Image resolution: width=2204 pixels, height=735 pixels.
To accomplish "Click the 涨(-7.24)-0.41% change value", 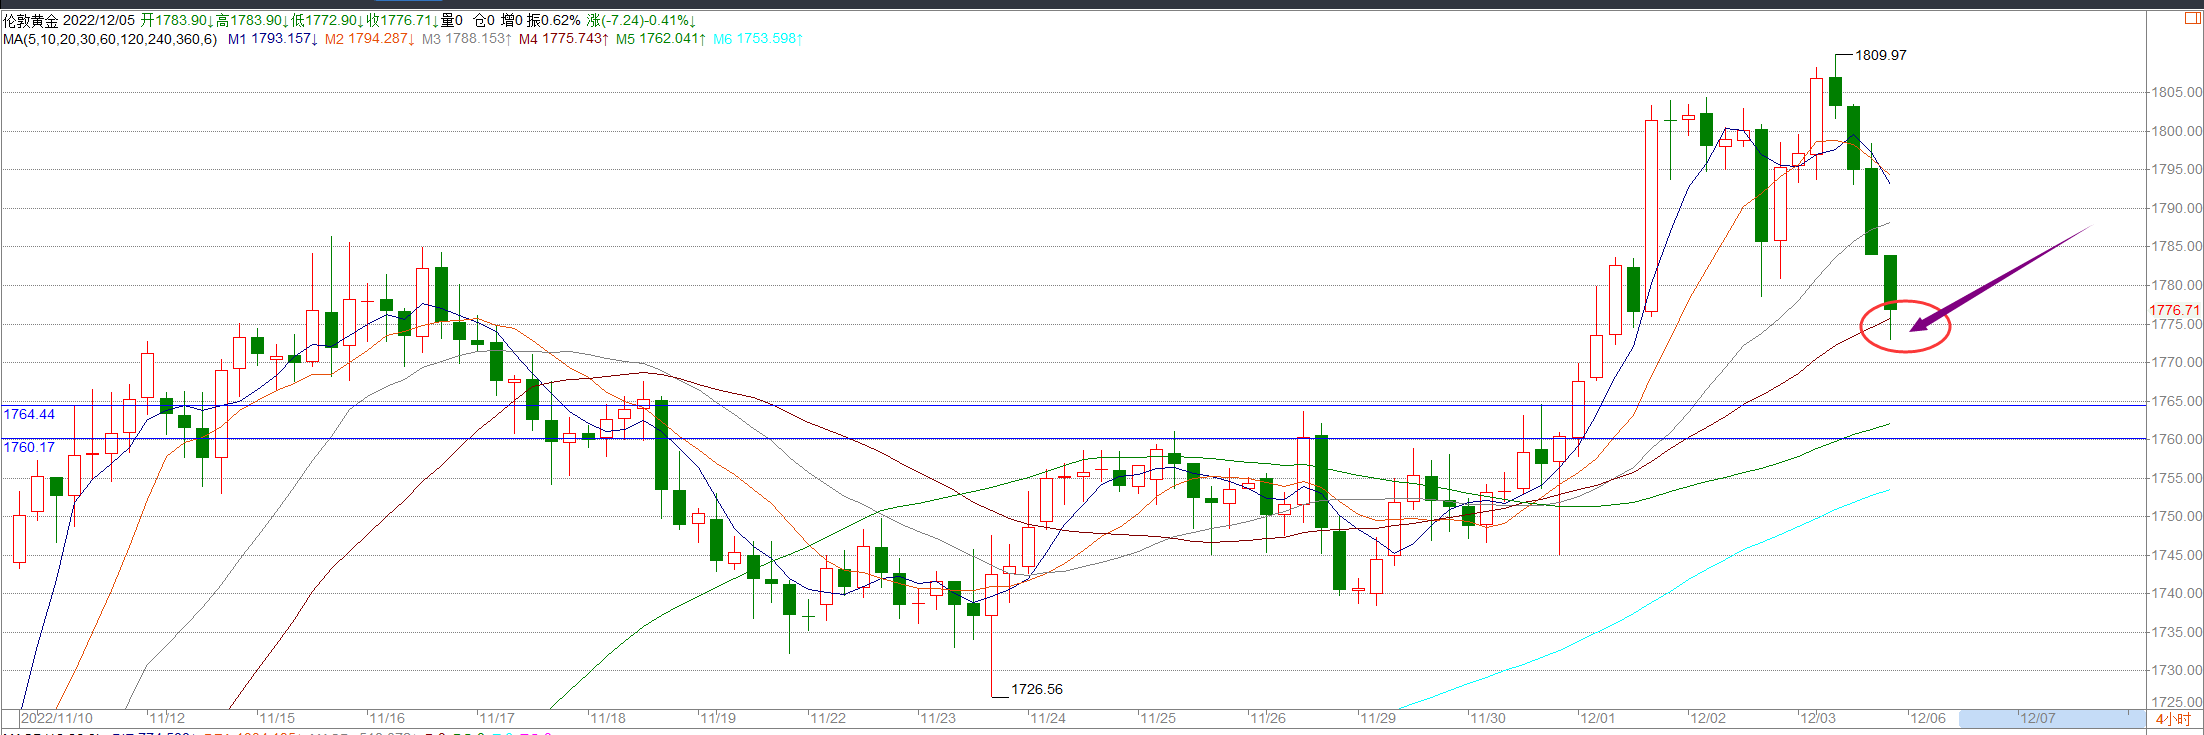I will click(x=641, y=20).
